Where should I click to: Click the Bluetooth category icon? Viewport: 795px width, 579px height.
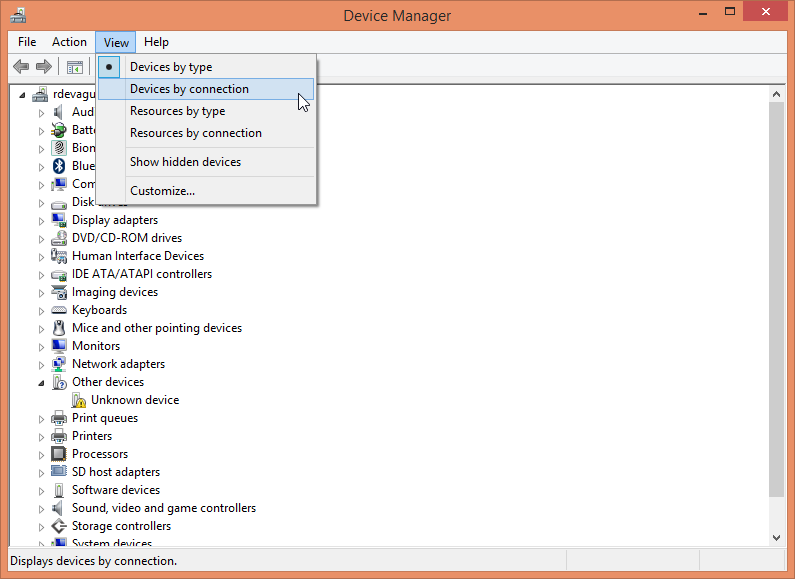[x=59, y=166]
